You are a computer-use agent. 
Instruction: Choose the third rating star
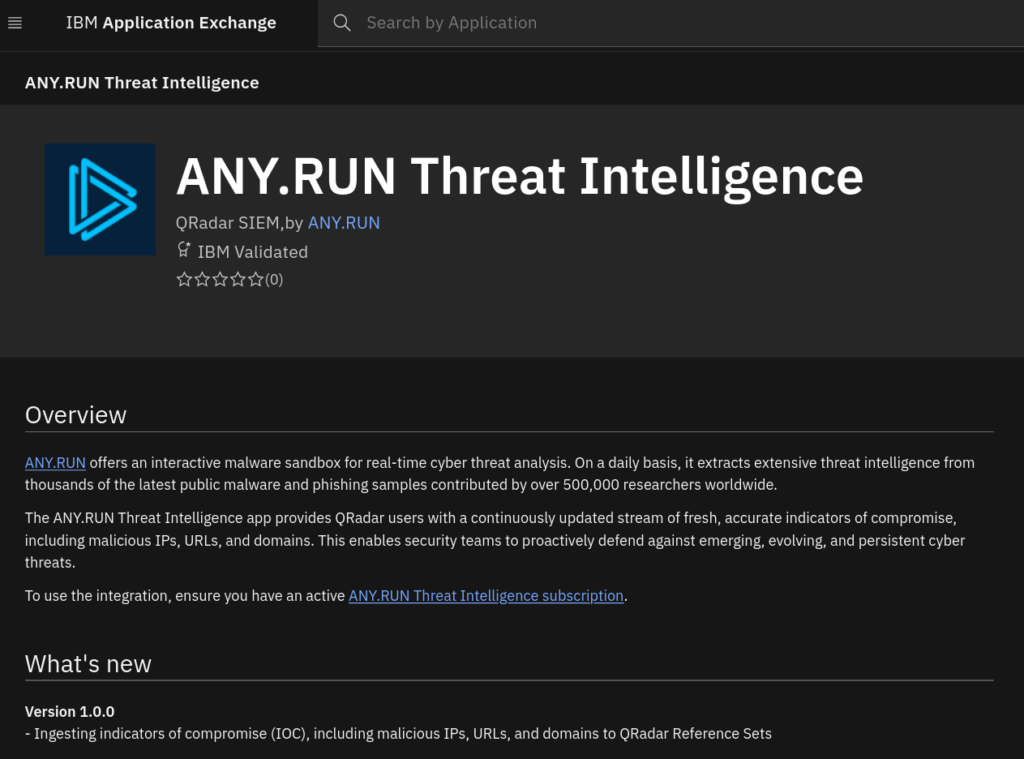220,280
